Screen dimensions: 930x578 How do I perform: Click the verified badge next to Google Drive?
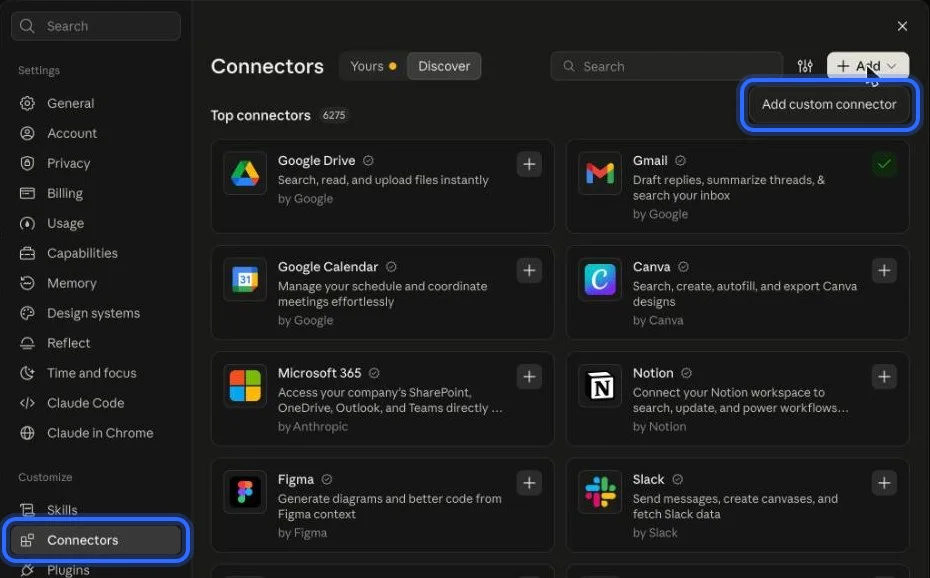click(x=368, y=161)
